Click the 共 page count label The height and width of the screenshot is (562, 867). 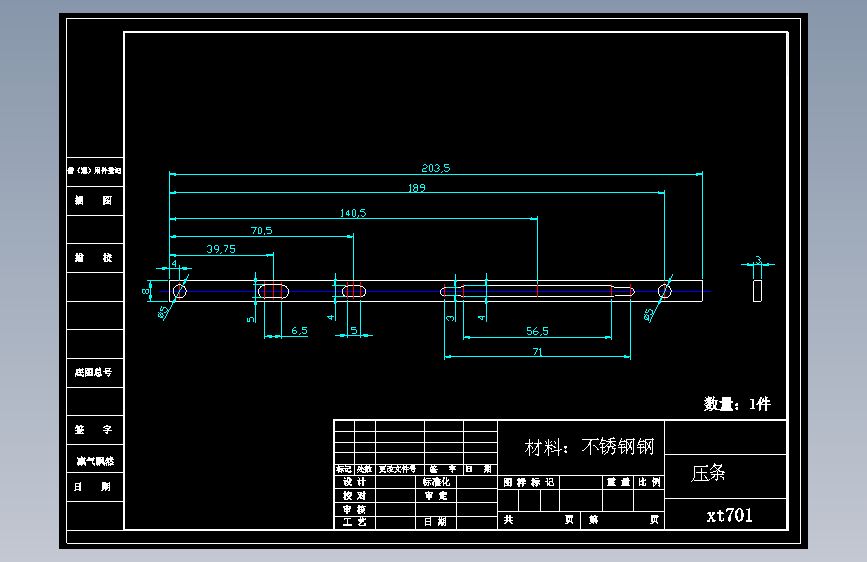508,519
